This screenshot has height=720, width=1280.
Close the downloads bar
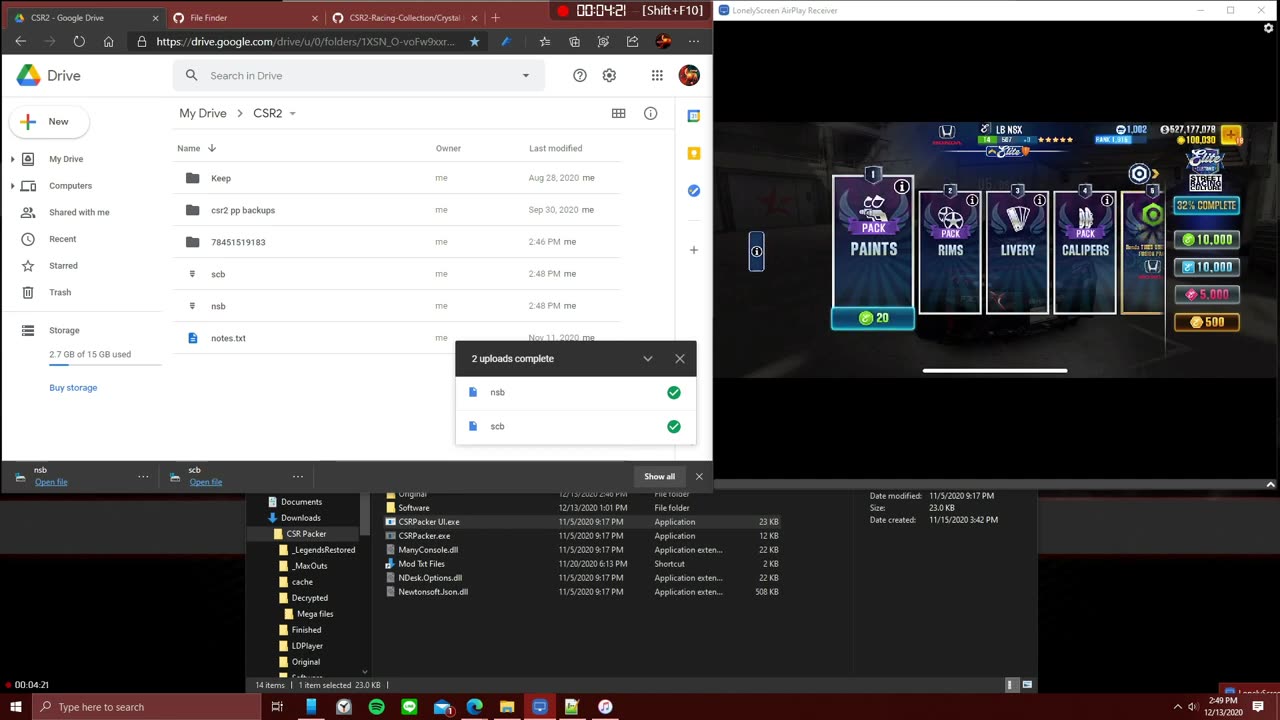coord(699,477)
